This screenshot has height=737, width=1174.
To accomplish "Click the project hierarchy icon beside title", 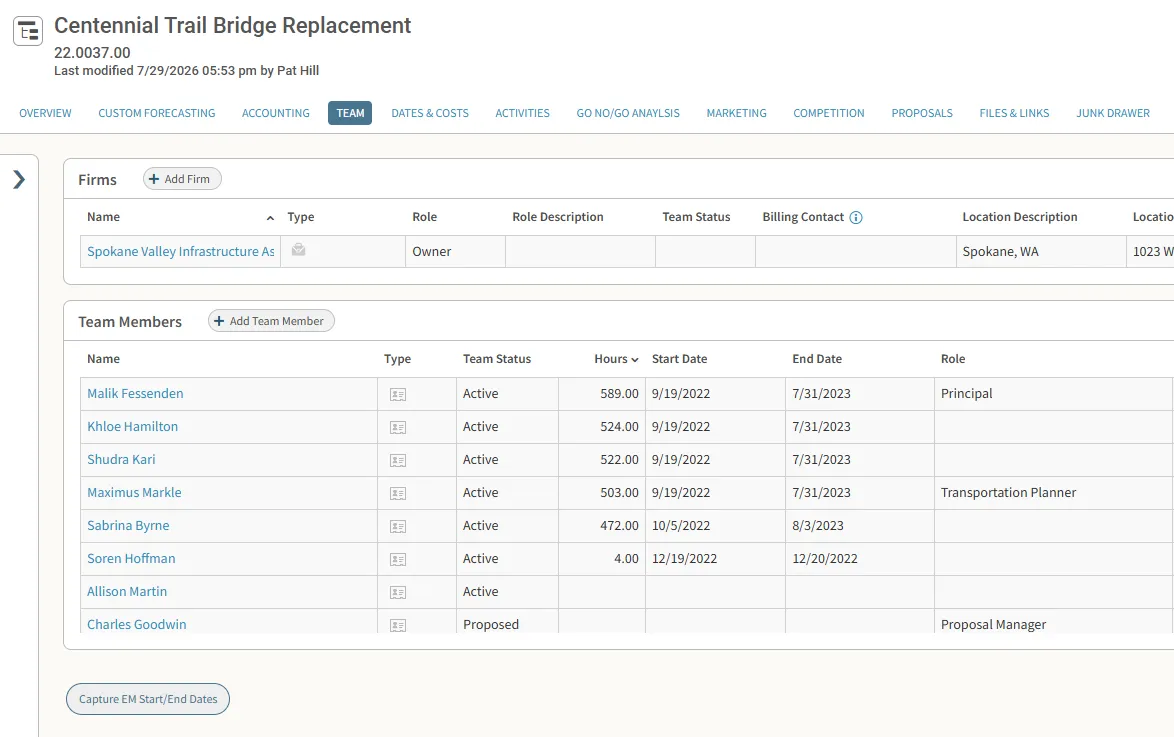I will 28,31.
